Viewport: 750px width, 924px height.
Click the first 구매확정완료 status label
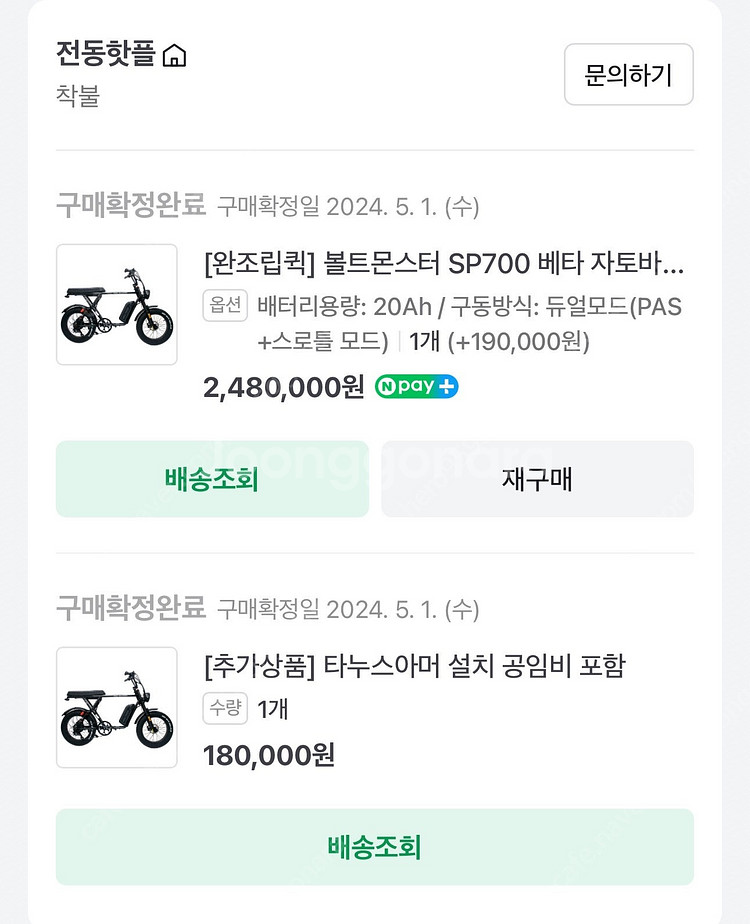(130, 206)
